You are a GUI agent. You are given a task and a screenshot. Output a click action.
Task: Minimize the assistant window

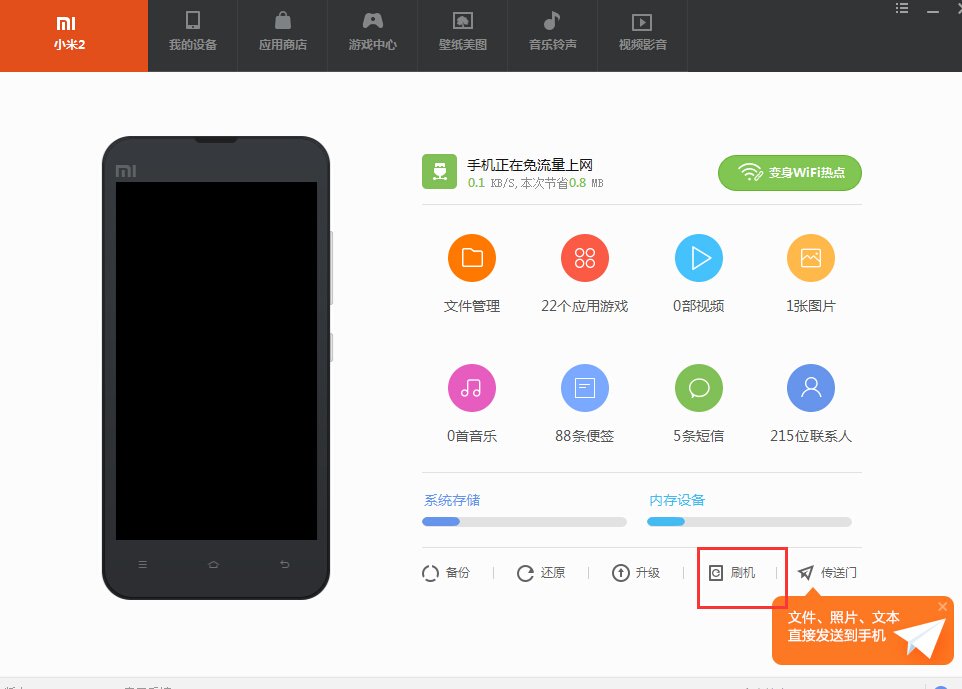pos(933,10)
